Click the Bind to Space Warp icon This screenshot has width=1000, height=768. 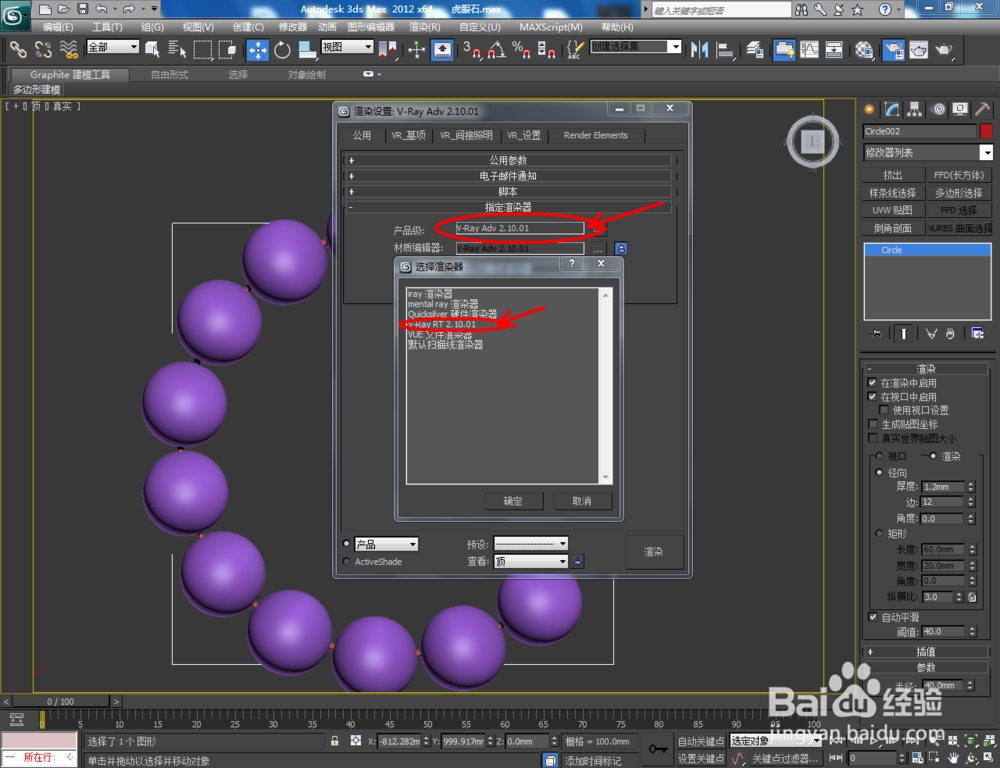[x=68, y=49]
